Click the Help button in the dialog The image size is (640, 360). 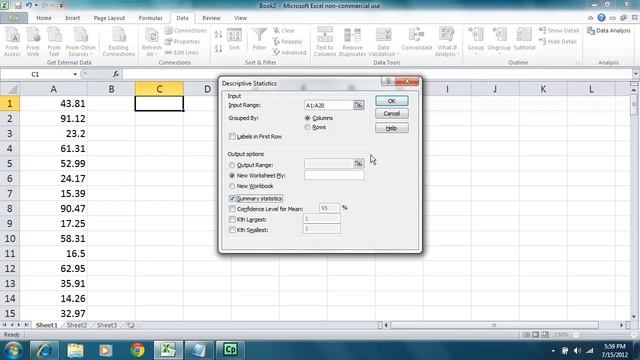tap(391, 128)
